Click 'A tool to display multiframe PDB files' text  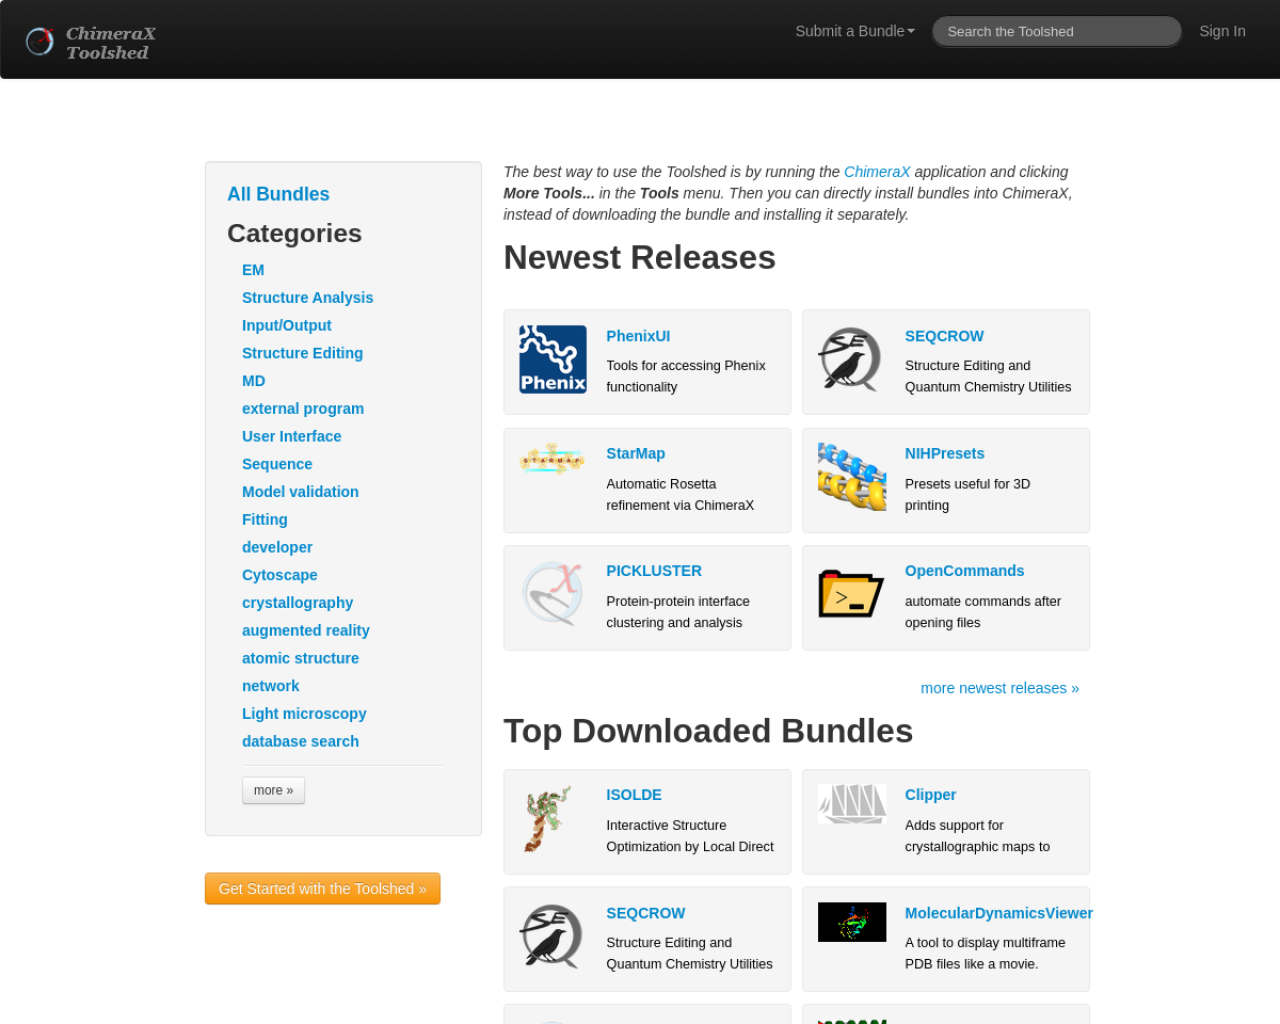[x=985, y=953]
